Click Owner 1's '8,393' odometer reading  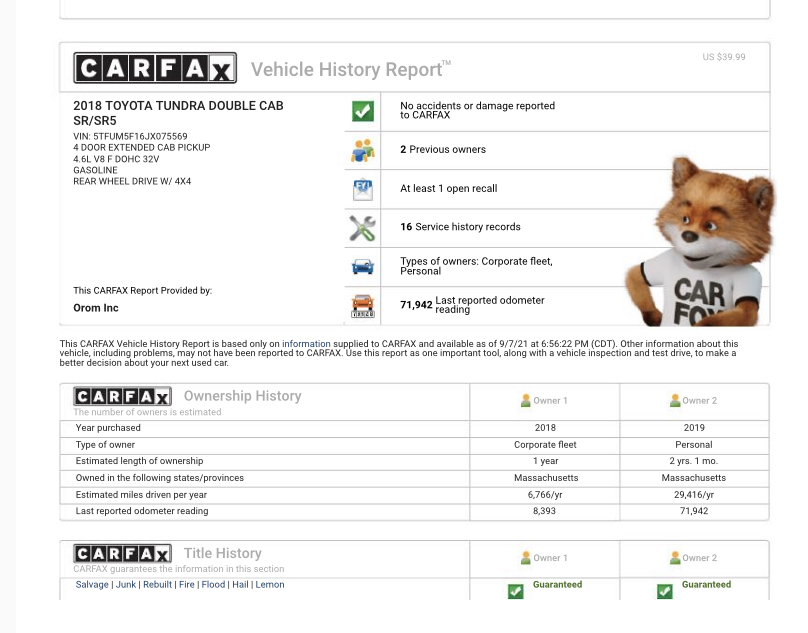tap(545, 511)
